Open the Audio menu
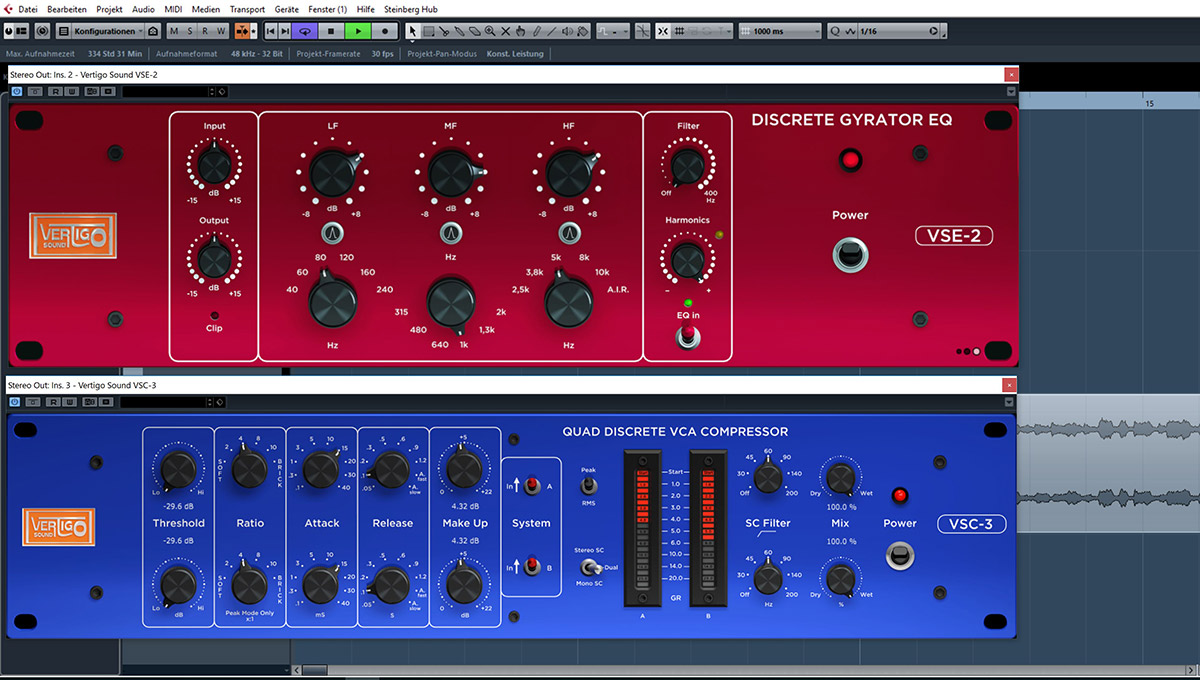The image size is (1200, 680). click(x=144, y=9)
